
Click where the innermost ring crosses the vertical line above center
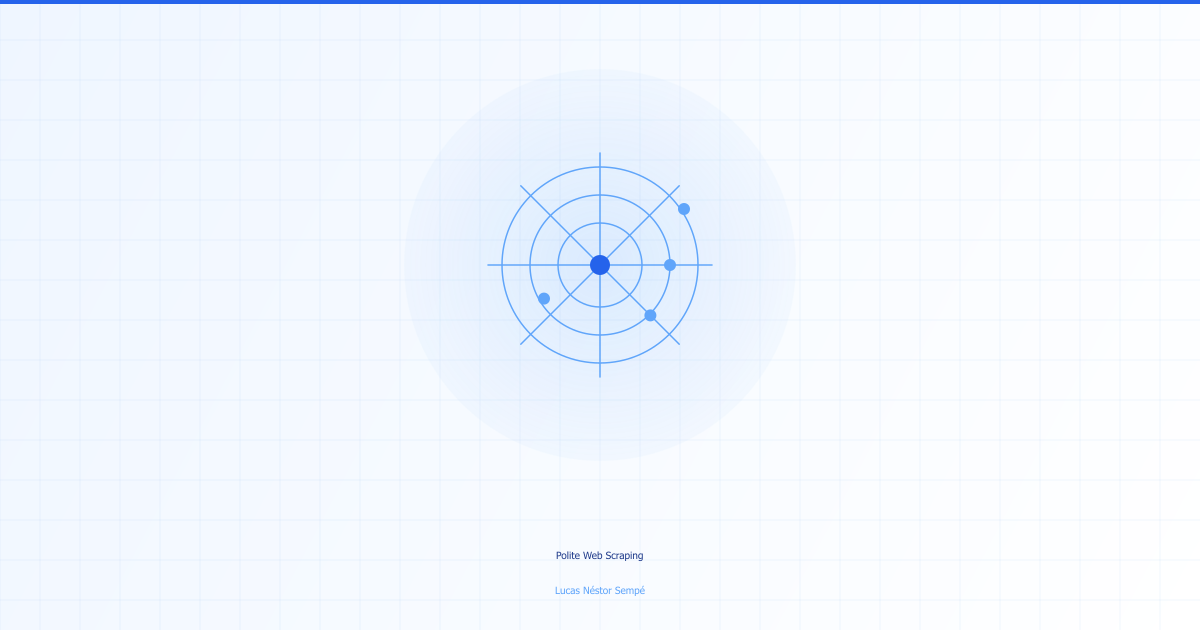tap(600, 223)
